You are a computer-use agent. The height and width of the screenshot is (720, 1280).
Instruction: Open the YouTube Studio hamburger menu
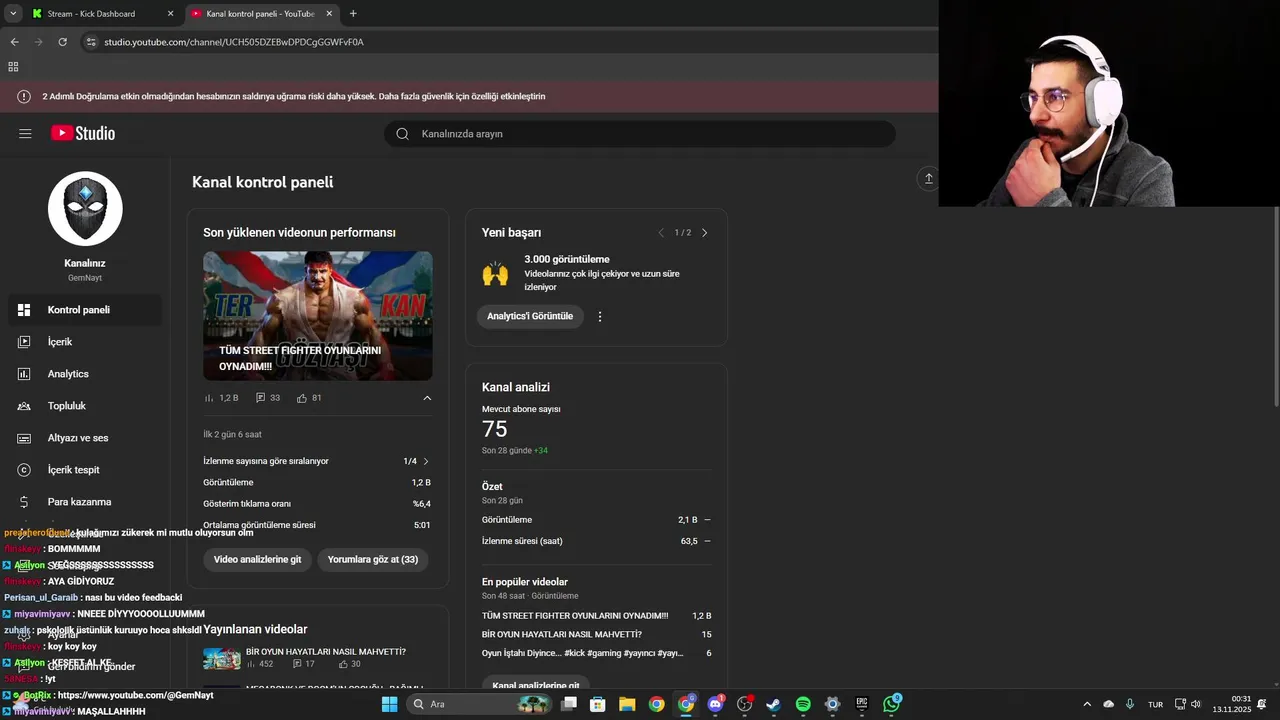[x=25, y=133]
